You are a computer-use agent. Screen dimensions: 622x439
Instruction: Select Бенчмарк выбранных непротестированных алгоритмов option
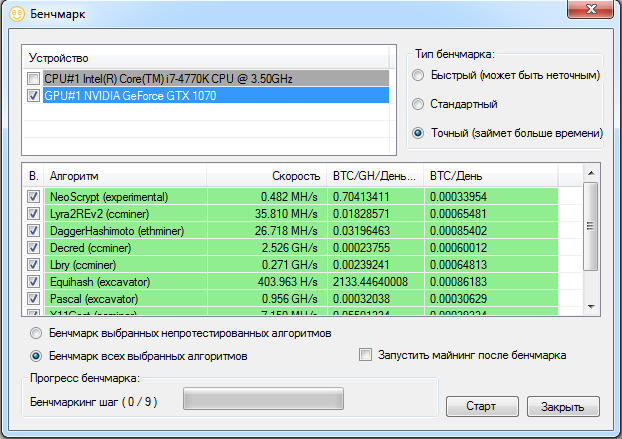point(36,333)
